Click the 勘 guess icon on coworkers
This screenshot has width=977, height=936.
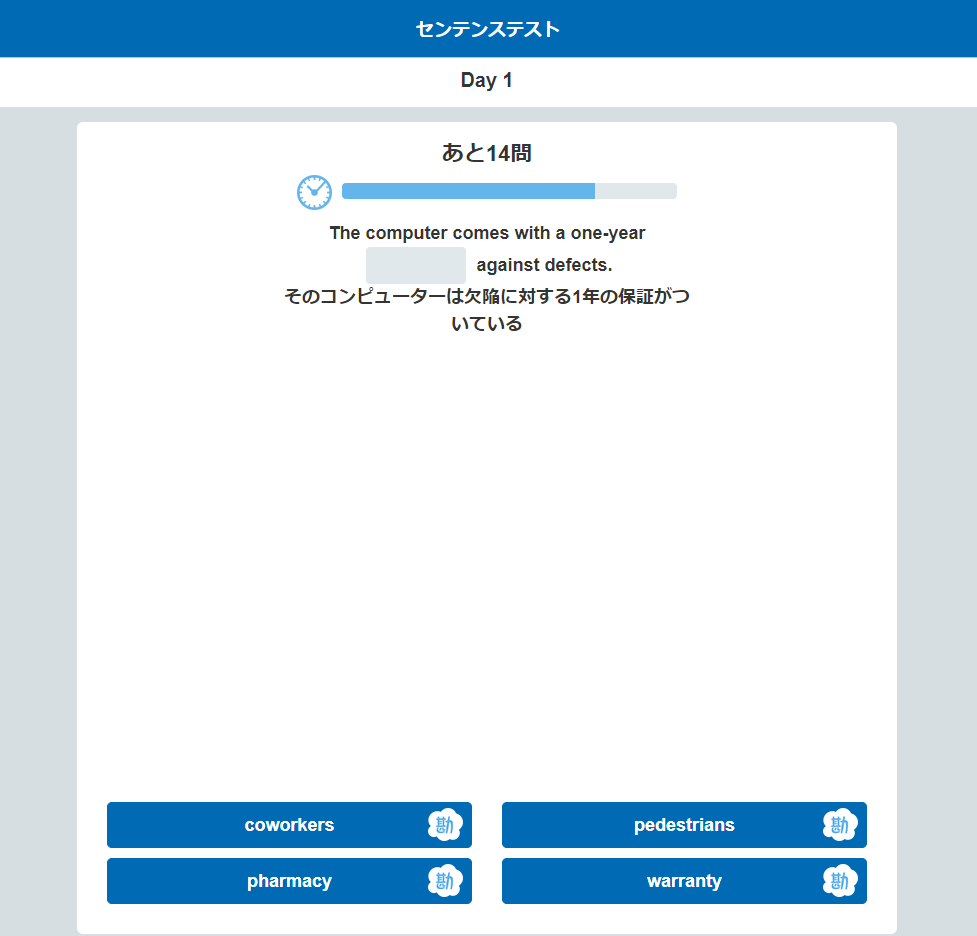445,825
